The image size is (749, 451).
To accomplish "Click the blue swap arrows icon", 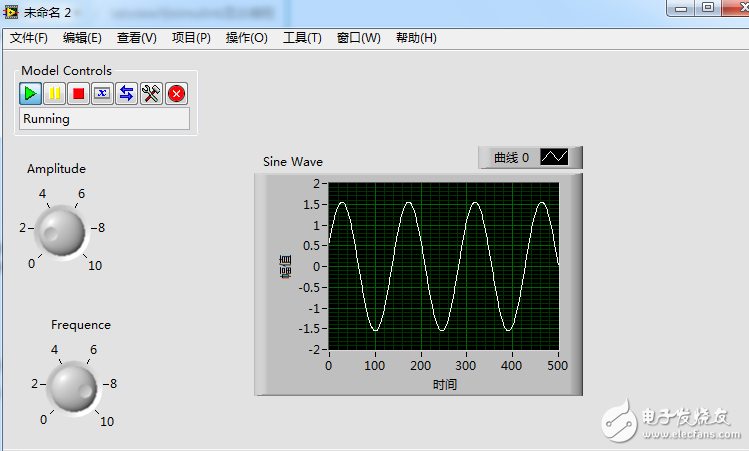I will 127,93.
